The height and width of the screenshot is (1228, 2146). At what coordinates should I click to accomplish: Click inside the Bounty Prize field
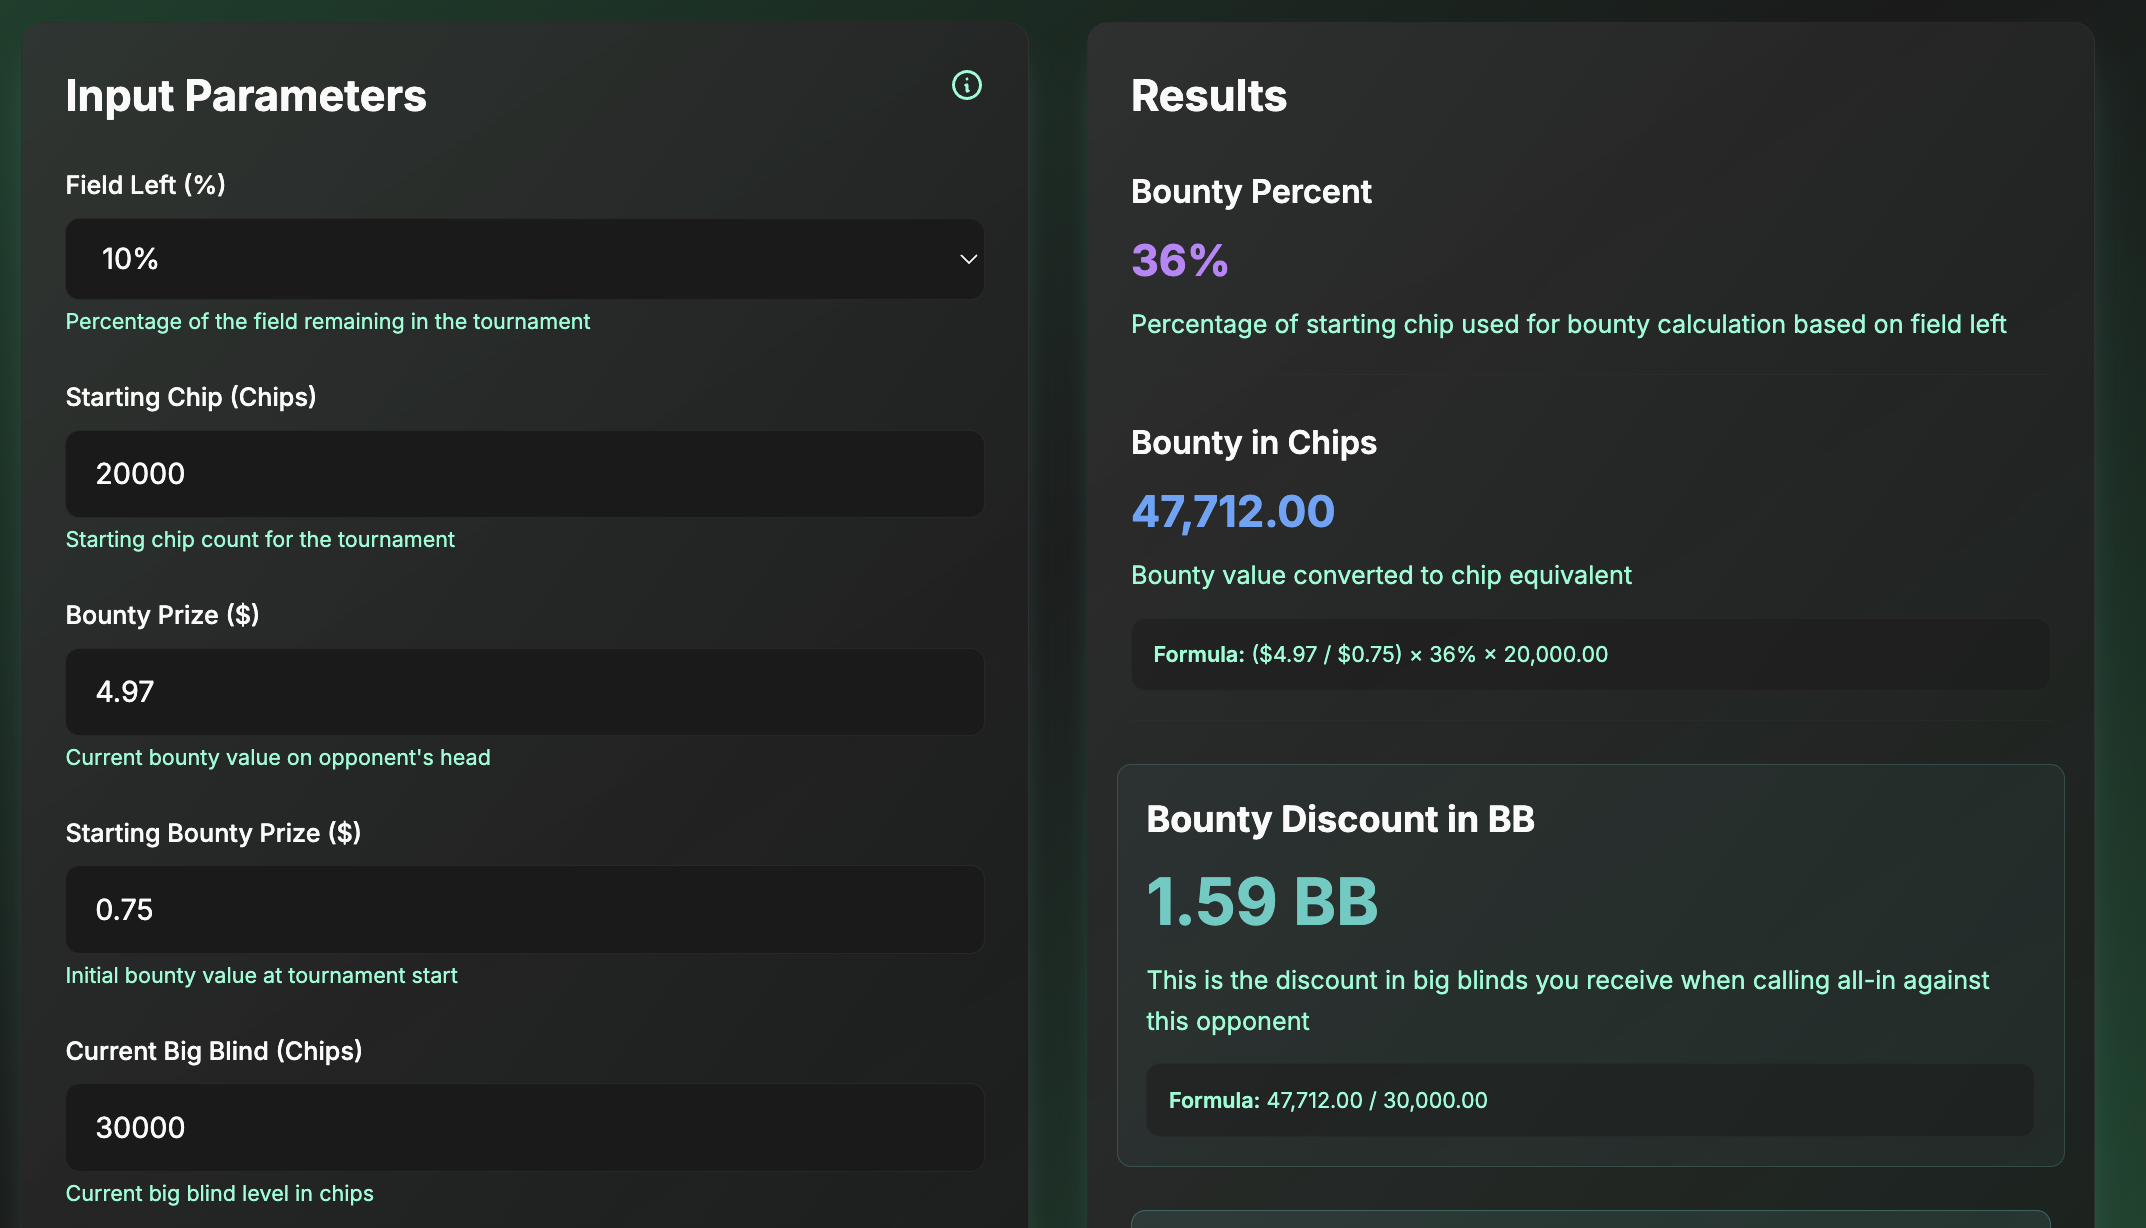524,691
